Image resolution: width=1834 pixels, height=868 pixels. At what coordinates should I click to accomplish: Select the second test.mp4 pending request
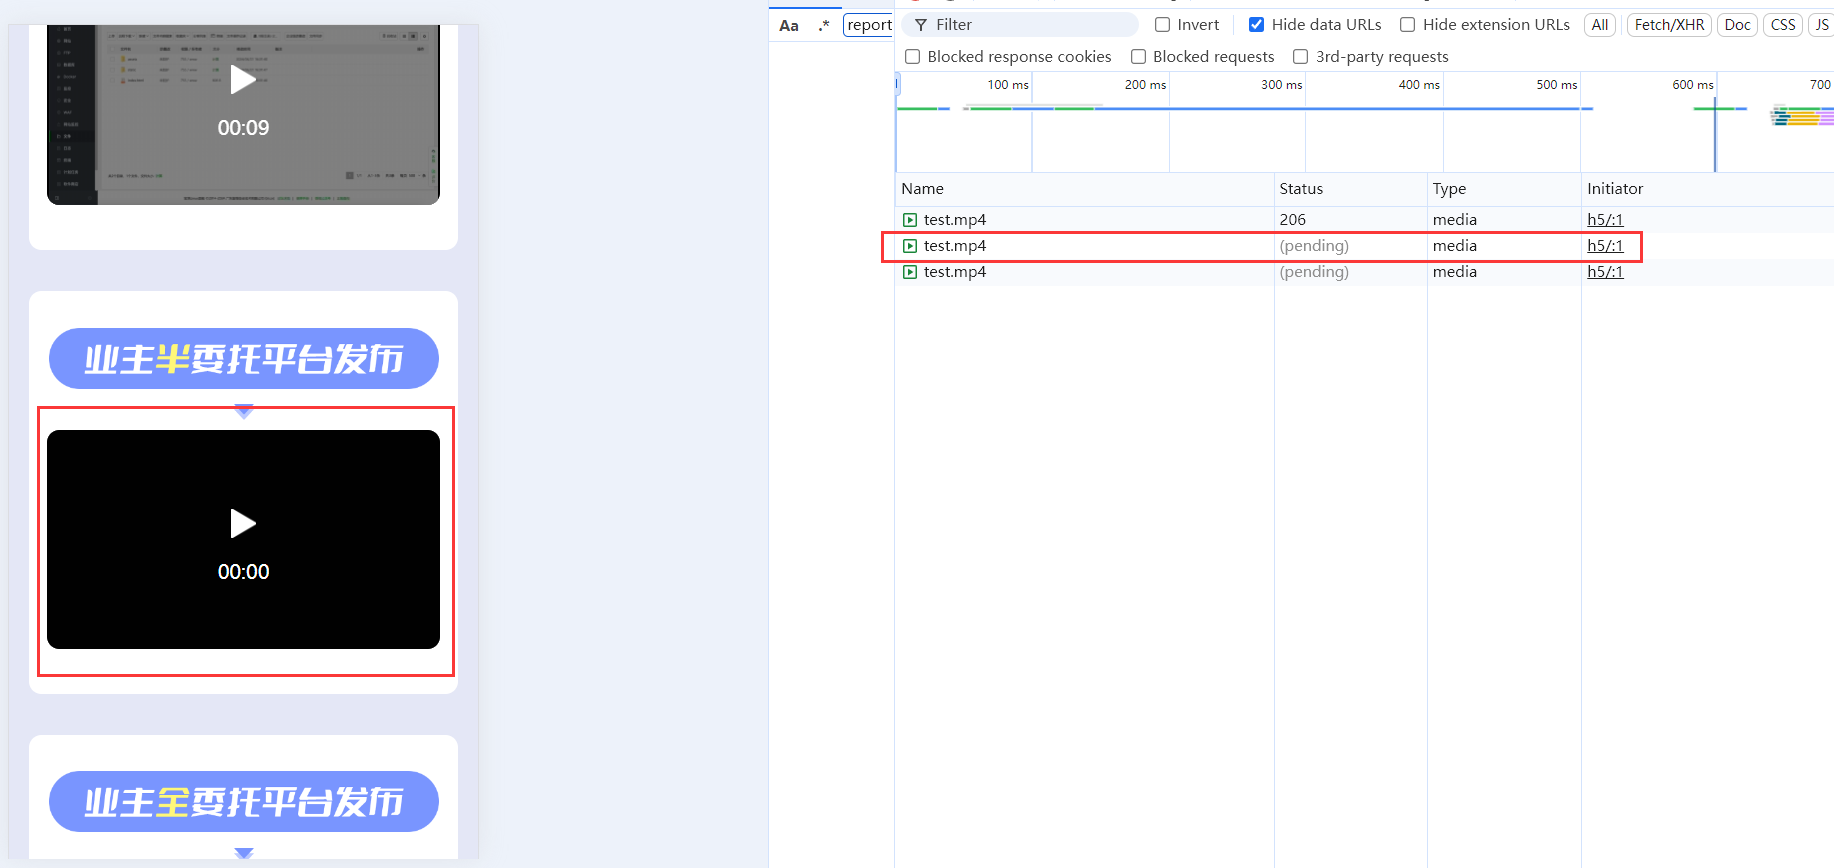1364,246
